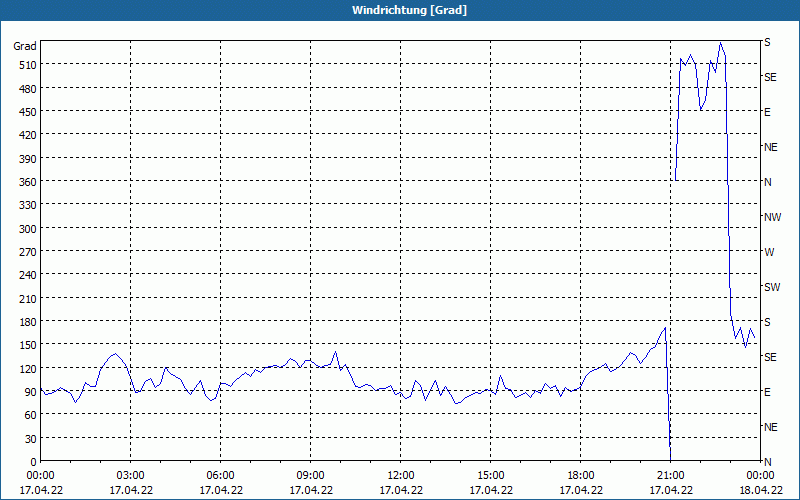This screenshot has height=500, width=800.
Task: Click the 09:00 time label
Action: [x=310, y=476]
